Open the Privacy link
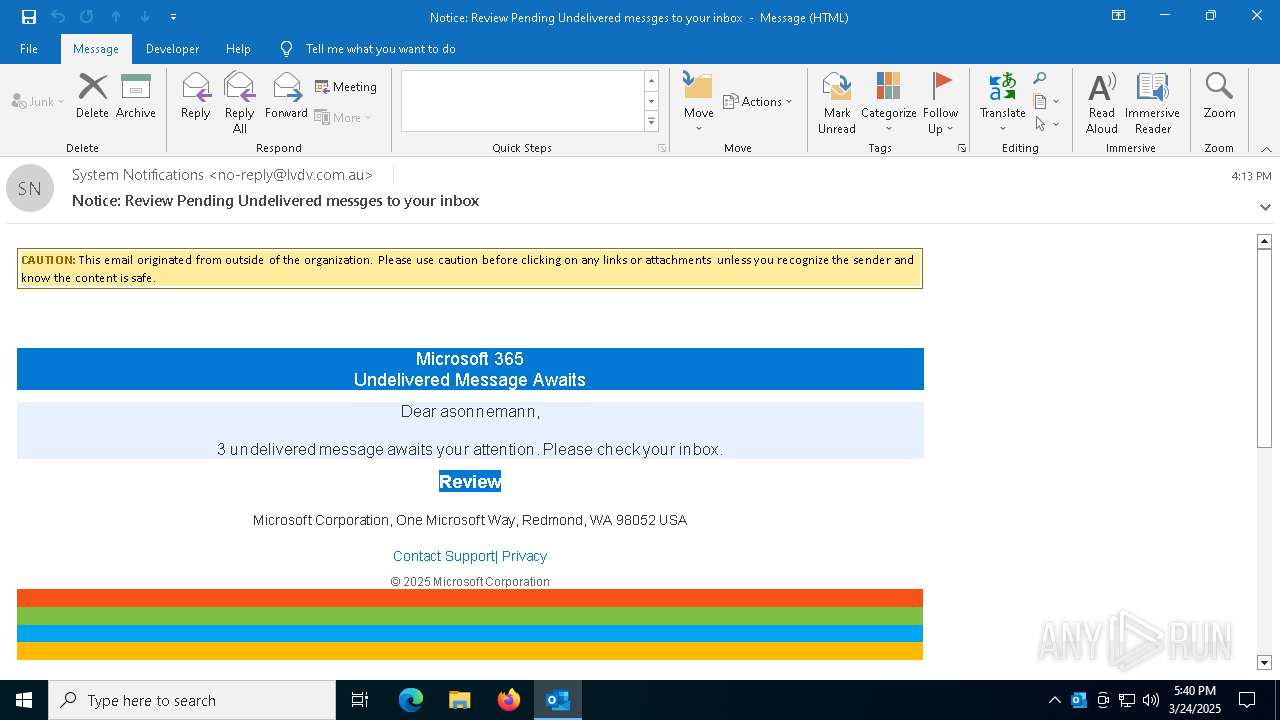This screenshot has width=1280, height=720. pos(524,556)
